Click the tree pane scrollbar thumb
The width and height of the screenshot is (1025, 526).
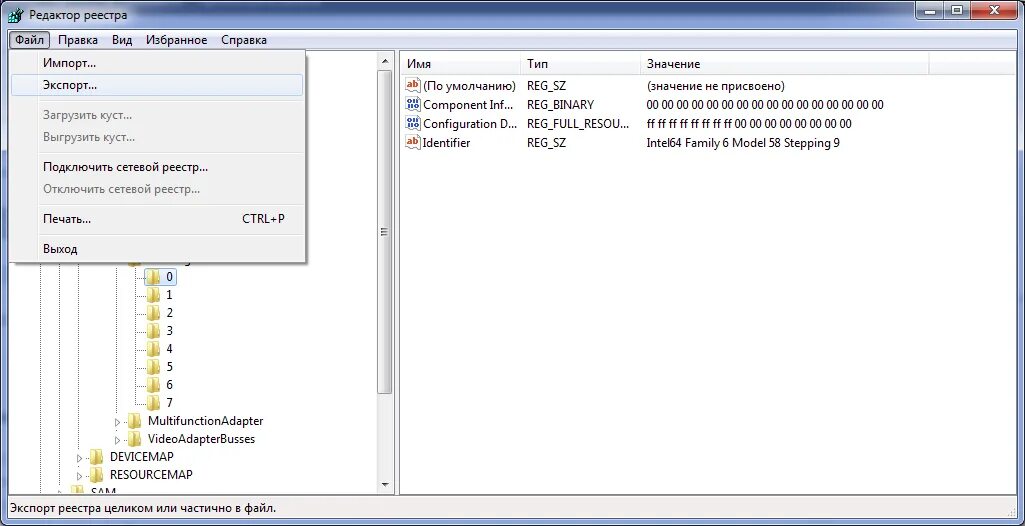385,231
